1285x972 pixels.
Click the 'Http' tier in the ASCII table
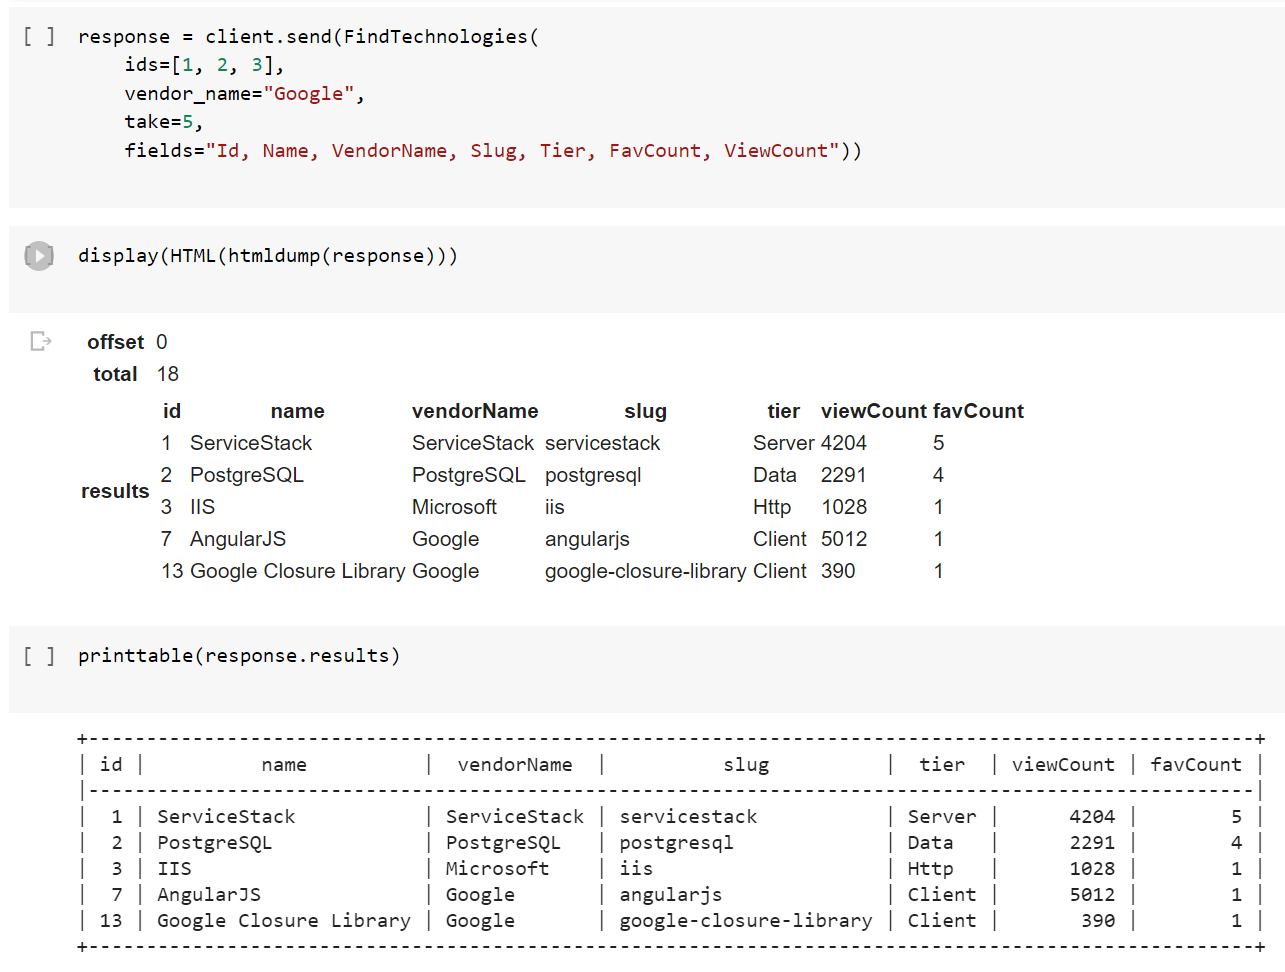[930, 869]
